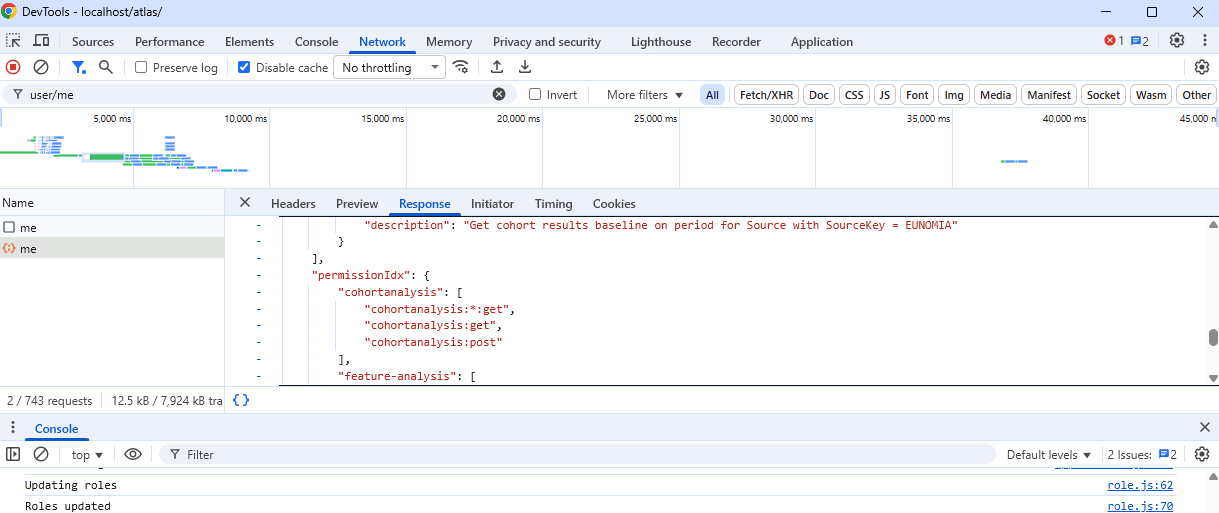Tick the Invert filter checkbox
The width and height of the screenshot is (1219, 513).
(535, 95)
